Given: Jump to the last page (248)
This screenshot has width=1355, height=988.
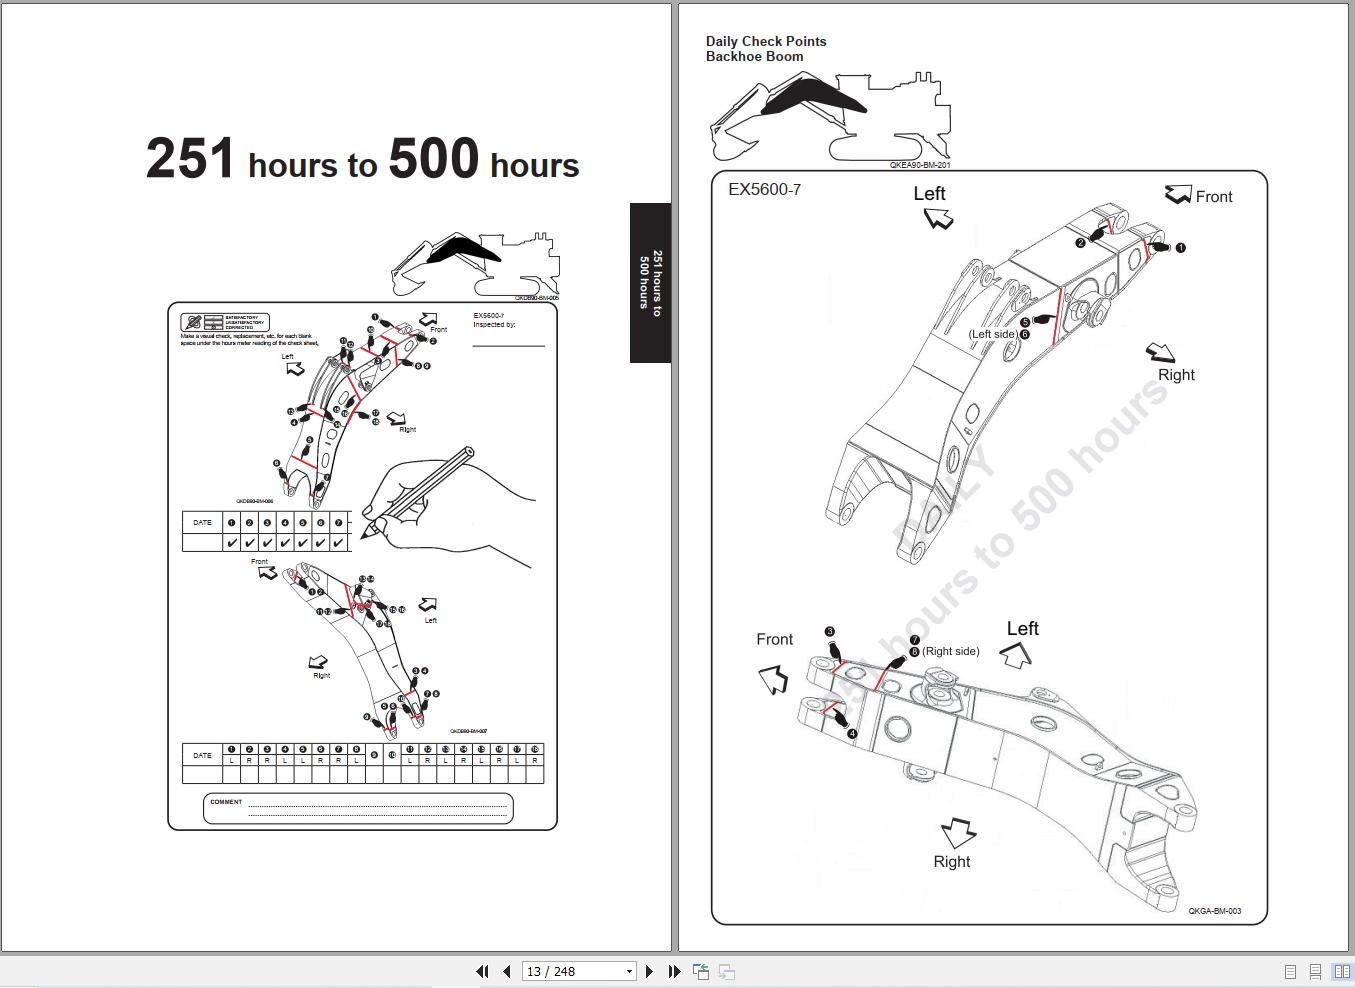Looking at the screenshot, I should (673, 970).
